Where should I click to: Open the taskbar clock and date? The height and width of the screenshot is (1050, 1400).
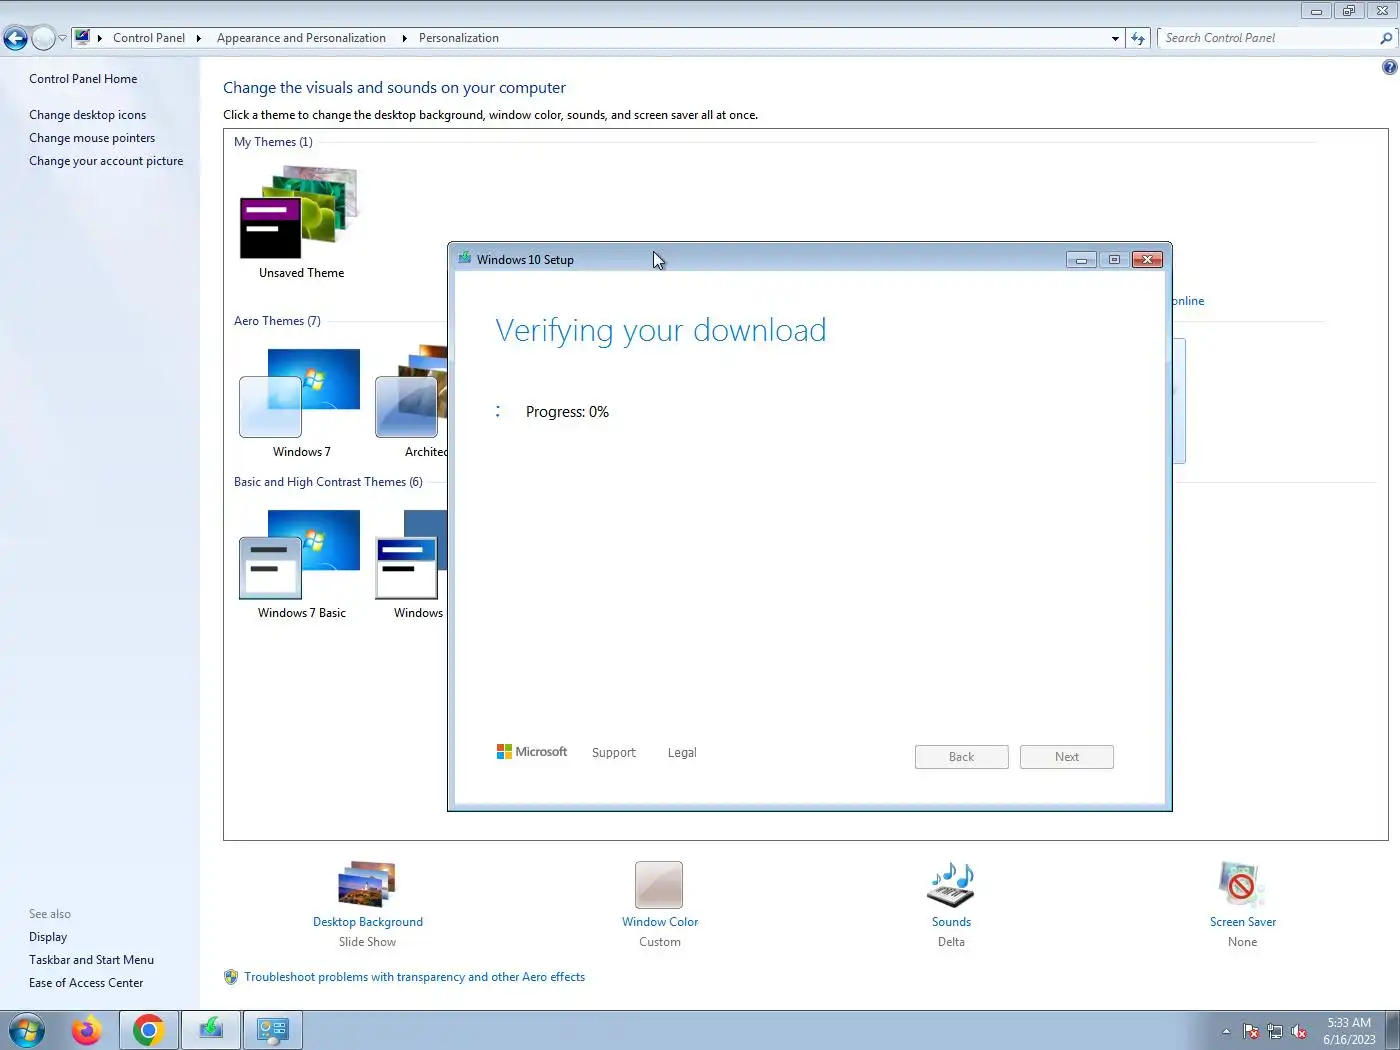[1349, 1031]
